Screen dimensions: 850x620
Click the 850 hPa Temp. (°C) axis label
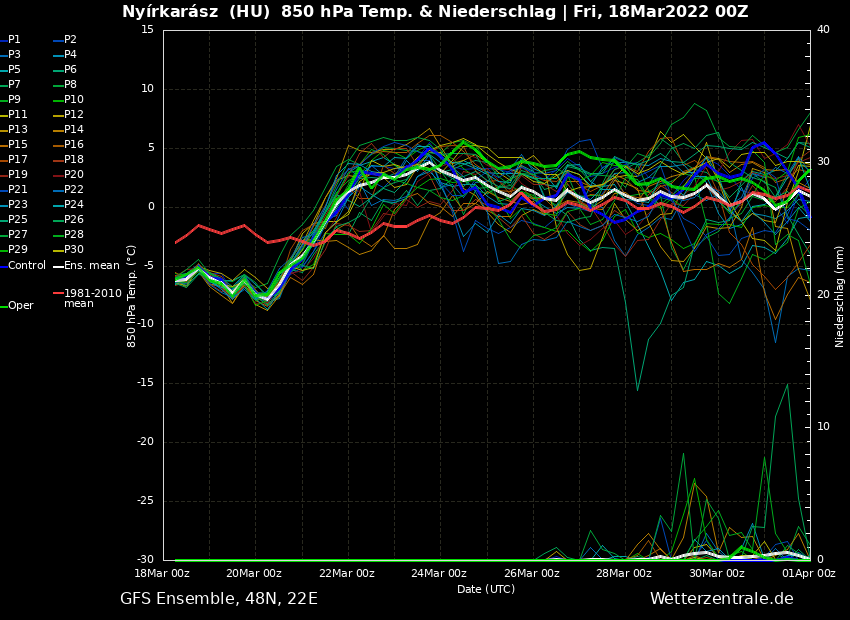point(132,296)
